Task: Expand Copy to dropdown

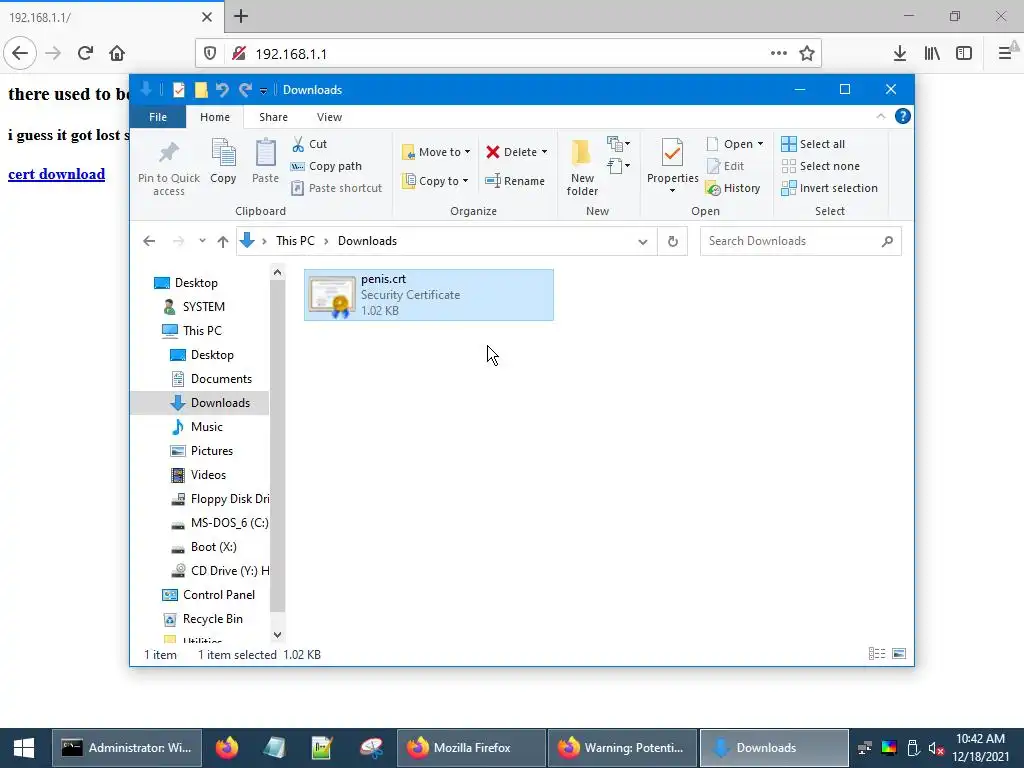Action: point(465,181)
